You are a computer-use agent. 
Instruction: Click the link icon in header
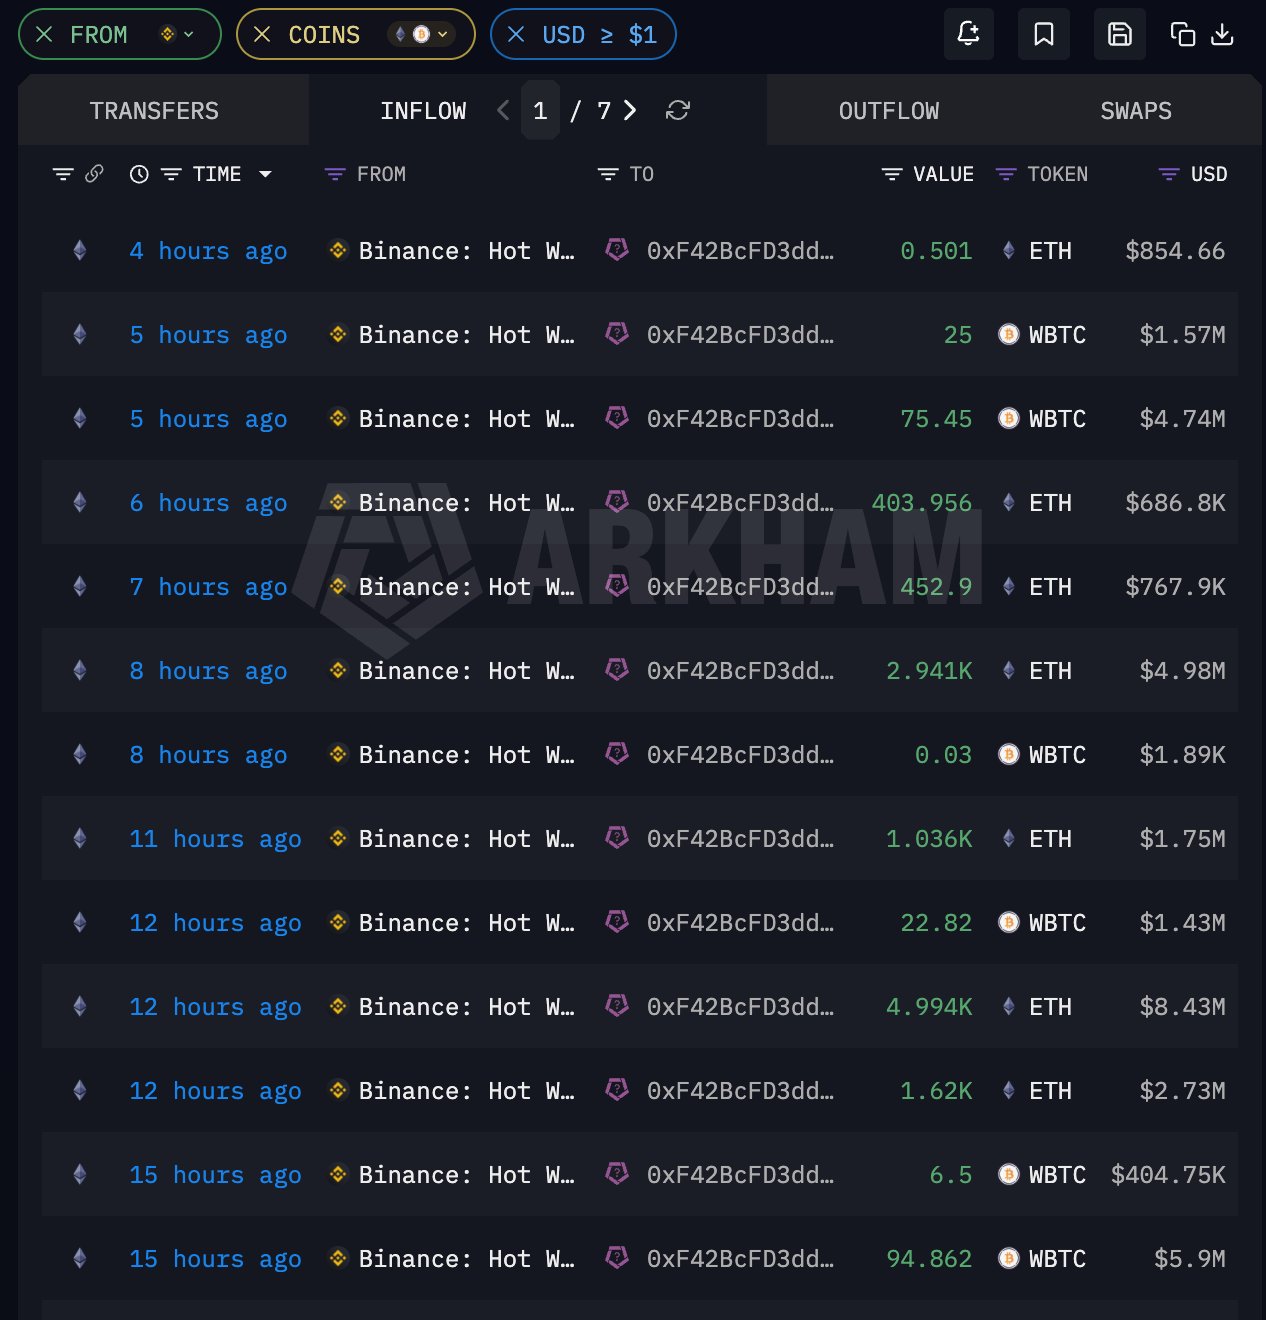pyautogui.click(x=94, y=174)
